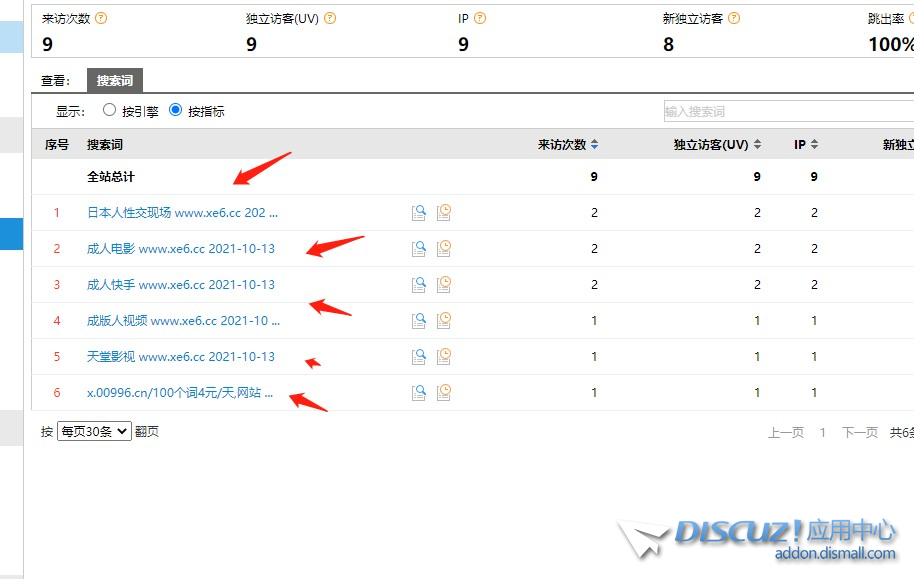Open the x.00996.cn search term link
The image size is (914, 579).
pos(180,393)
